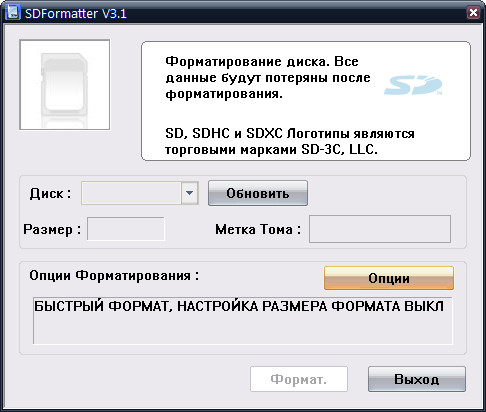Image resolution: width=486 pixels, height=412 pixels.
Task: Click the Метка Тома label
Action: 258,229
